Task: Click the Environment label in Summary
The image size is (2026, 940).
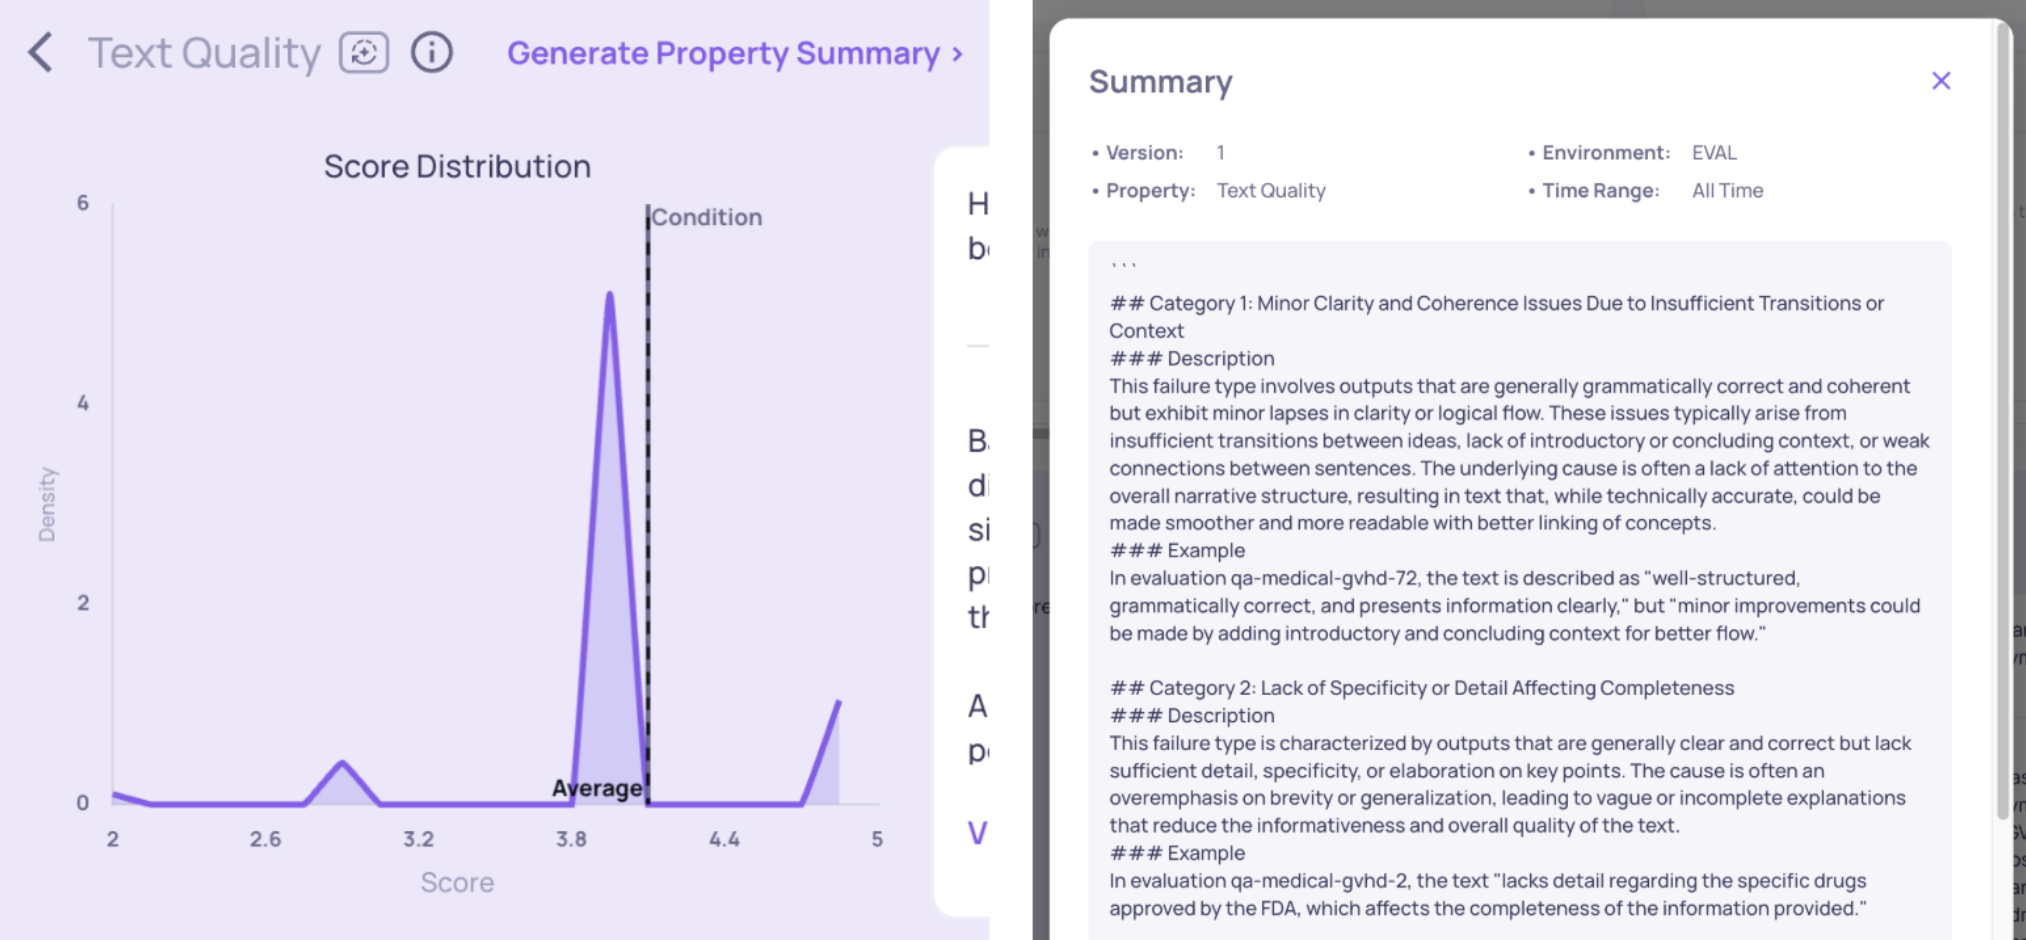Action: click(x=1606, y=153)
